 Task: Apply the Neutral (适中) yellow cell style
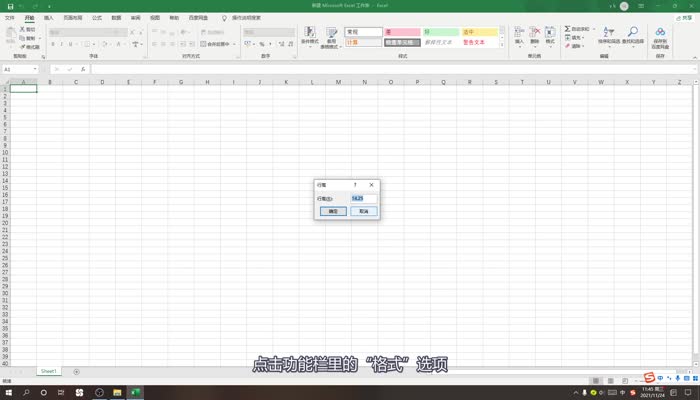479,32
